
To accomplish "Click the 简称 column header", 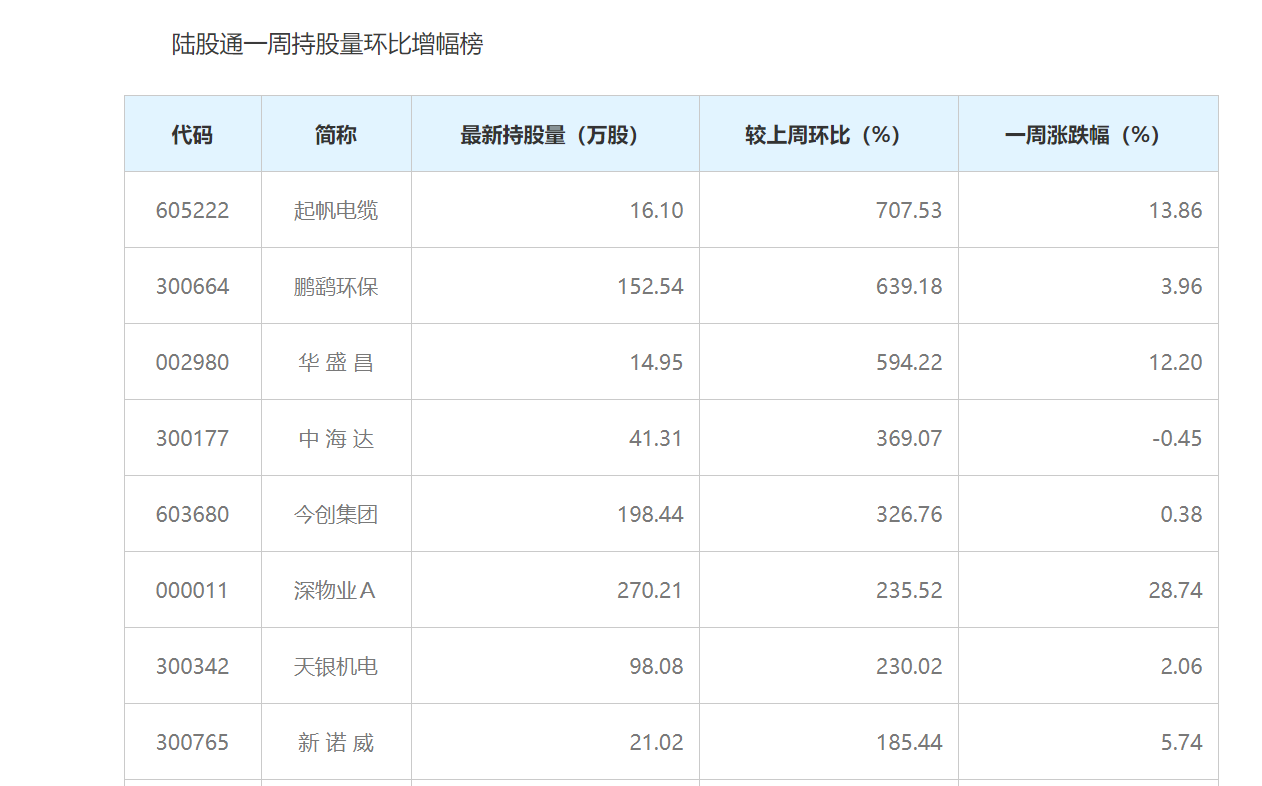I will 336,135.
